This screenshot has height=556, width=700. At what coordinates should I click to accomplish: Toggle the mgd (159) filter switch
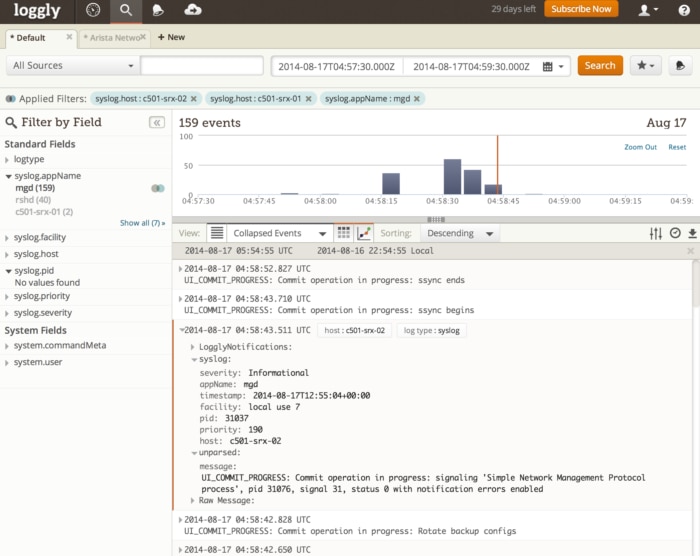point(157,188)
